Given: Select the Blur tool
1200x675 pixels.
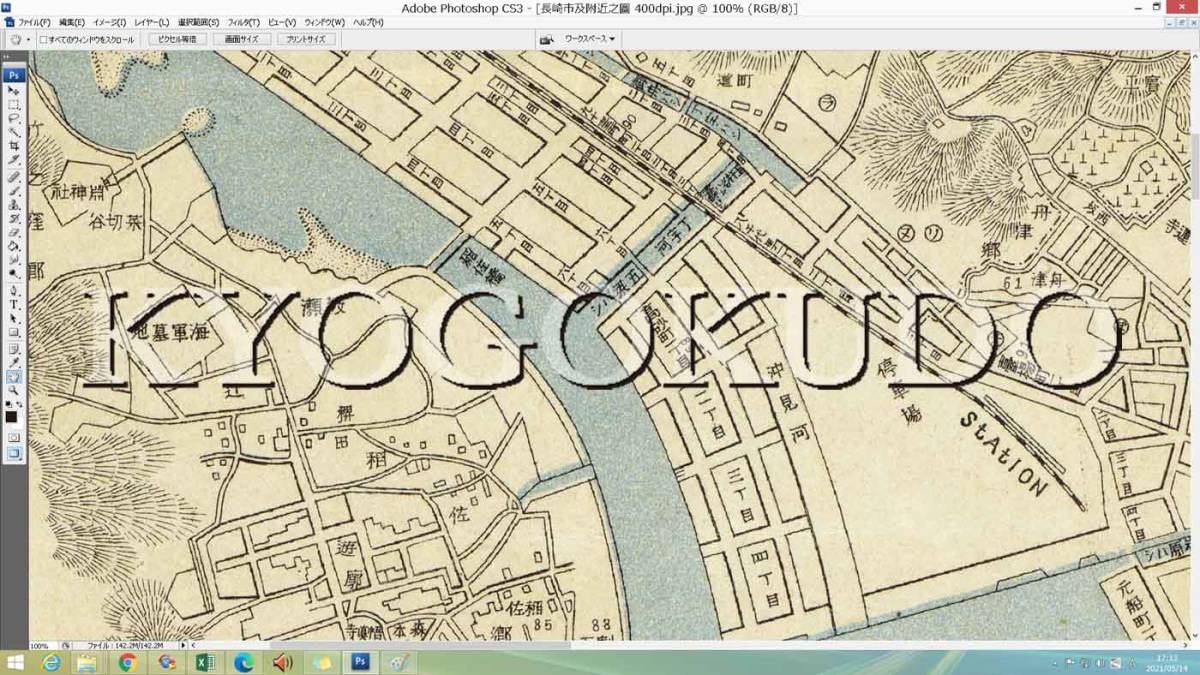Looking at the screenshot, I should (15, 259).
